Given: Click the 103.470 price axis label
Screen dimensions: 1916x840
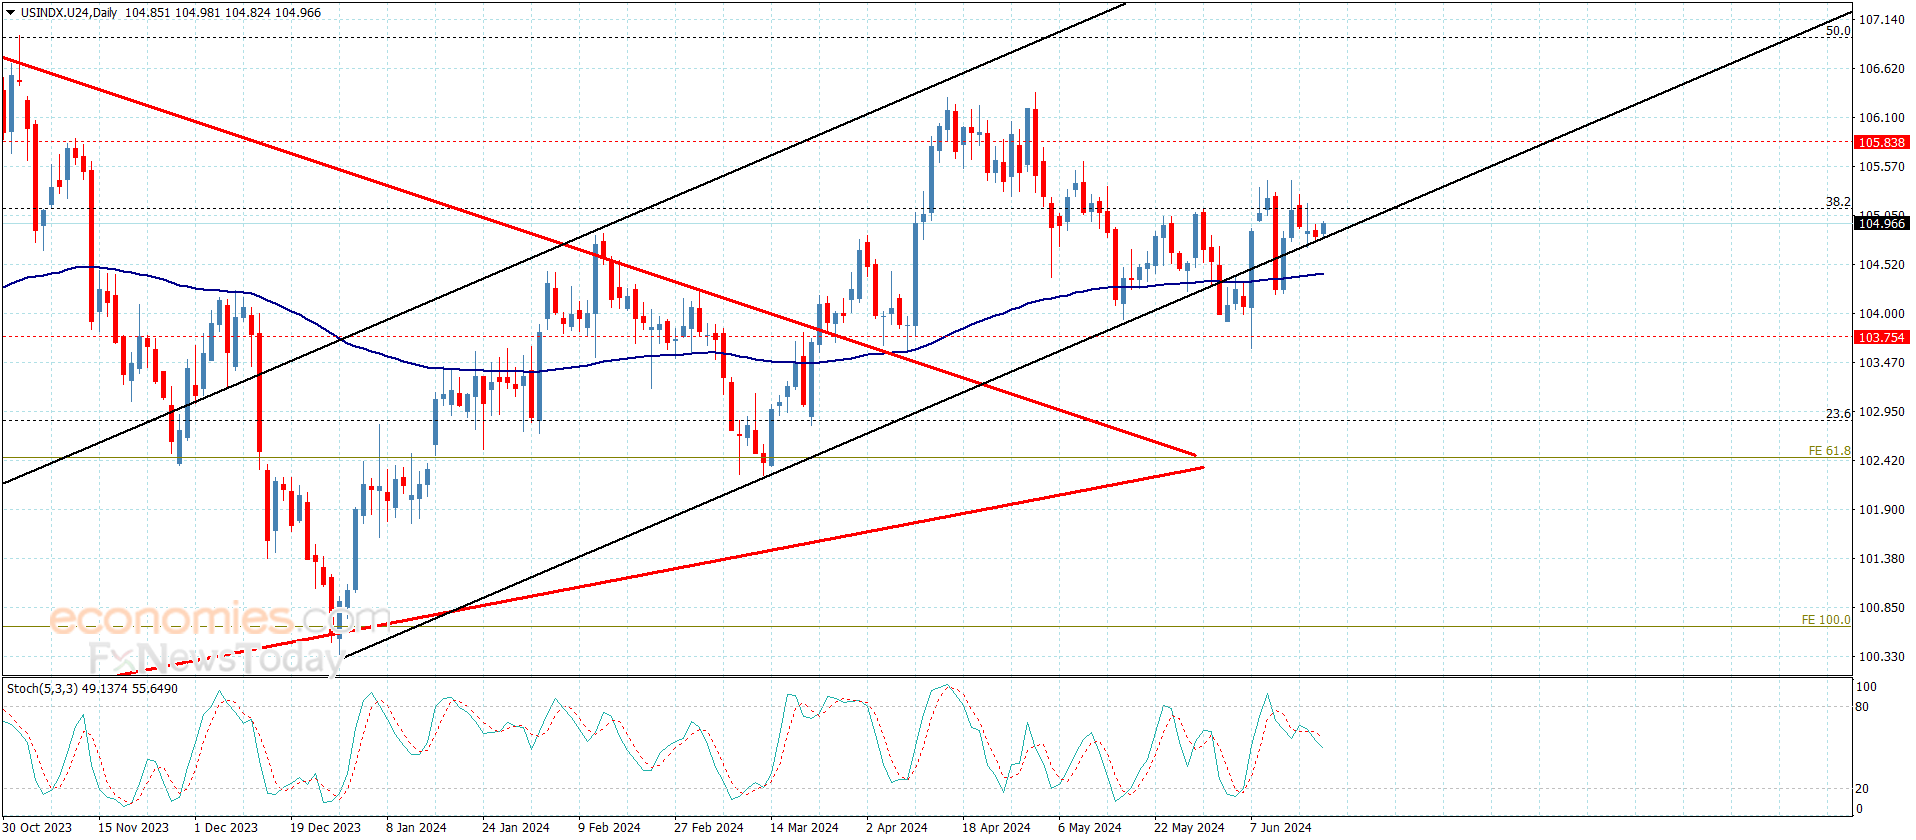Looking at the screenshot, I should pos(1881,363).
